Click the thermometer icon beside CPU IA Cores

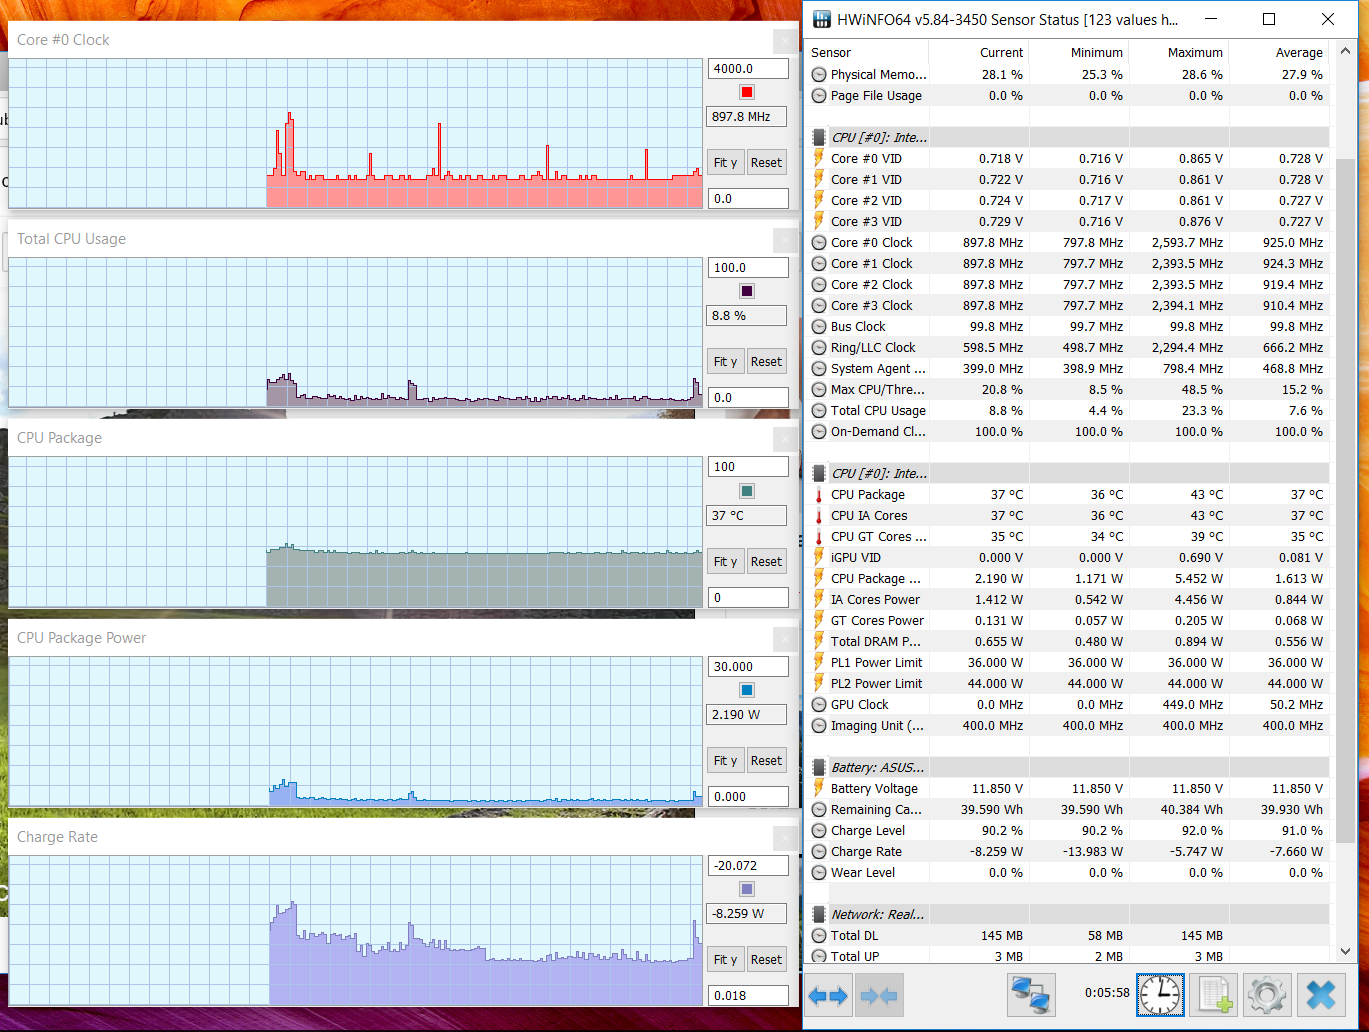[x=819, y=515]
